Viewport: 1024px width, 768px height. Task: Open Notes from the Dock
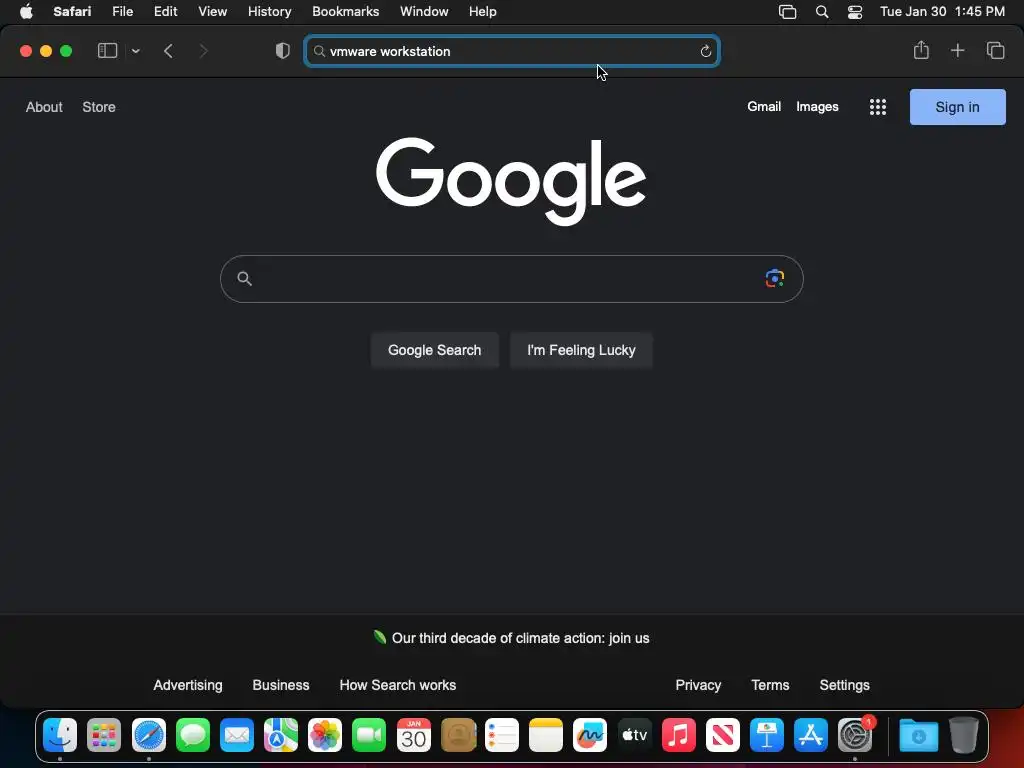(x=546, y=735)
